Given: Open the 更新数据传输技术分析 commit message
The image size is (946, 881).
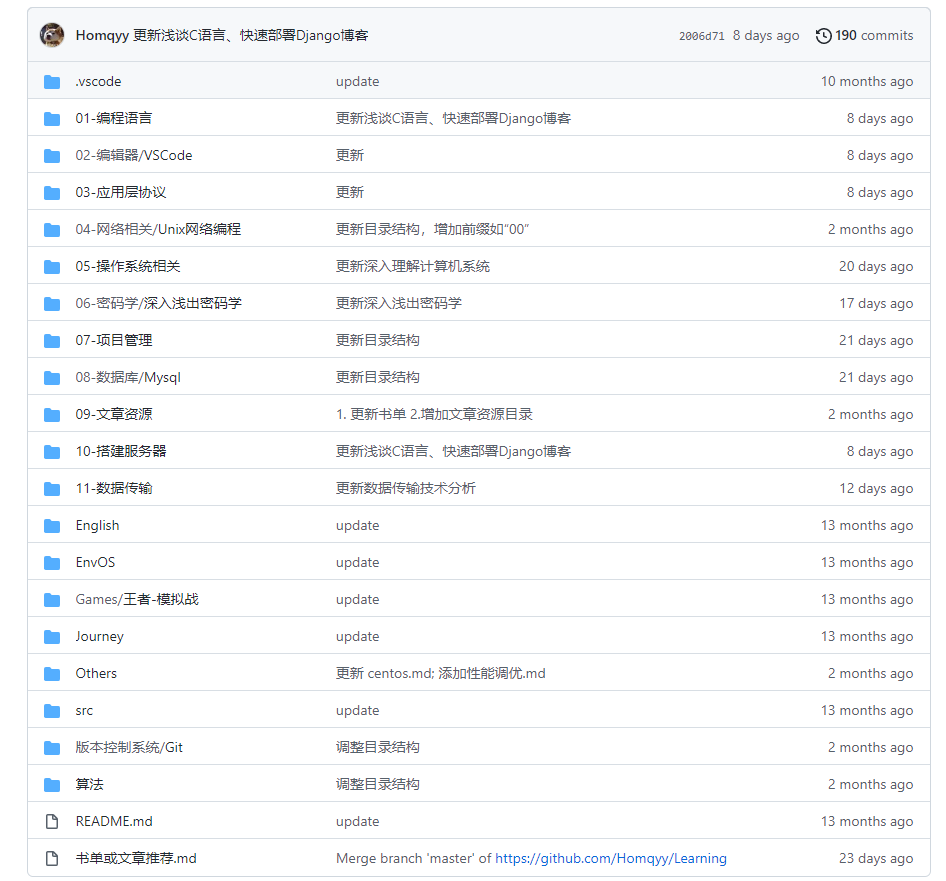Looking at the screenshot, I should click(405, 489).
